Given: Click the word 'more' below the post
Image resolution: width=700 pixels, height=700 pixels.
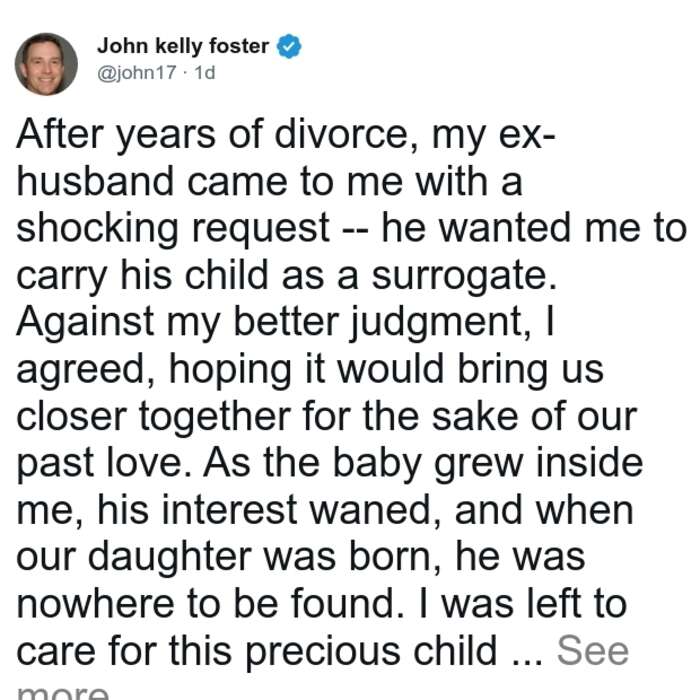Looking at the screenshot, I should pyautogui.click(x=63, y=691).
